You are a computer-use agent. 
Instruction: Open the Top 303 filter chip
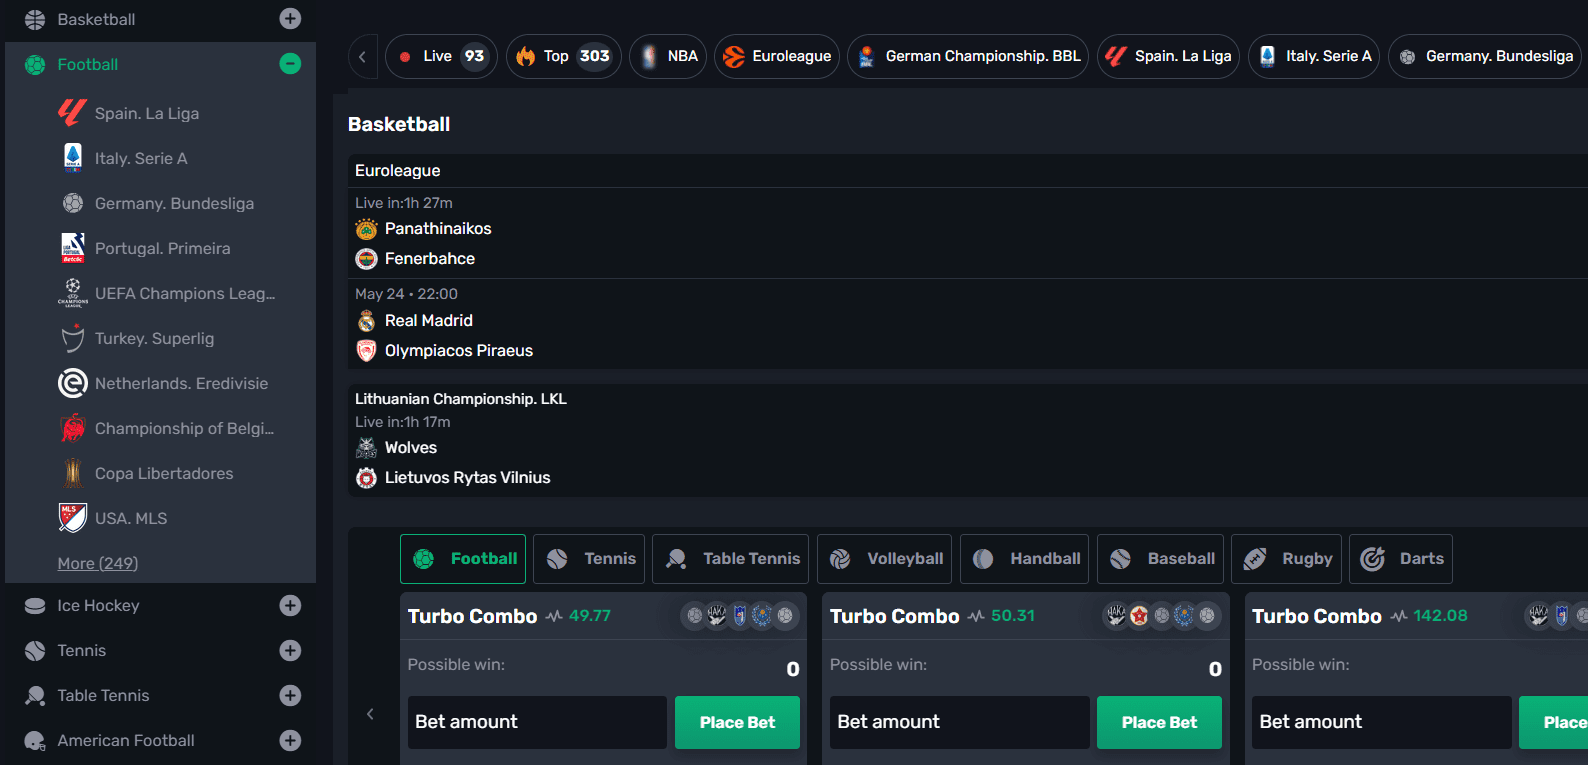coord(564,56)
